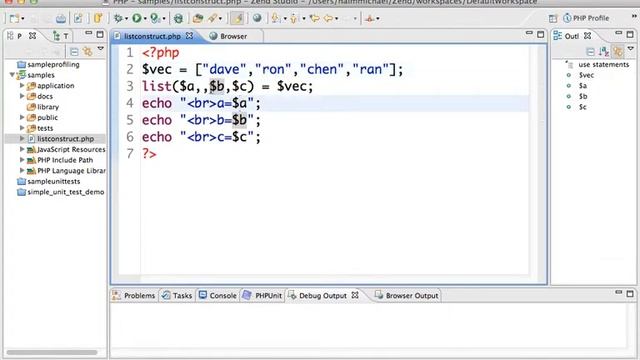Click the Last Edit Location arrow icon
Viewport: 640px width, 360px height.
pyautogui.click(x=314, y=18)
